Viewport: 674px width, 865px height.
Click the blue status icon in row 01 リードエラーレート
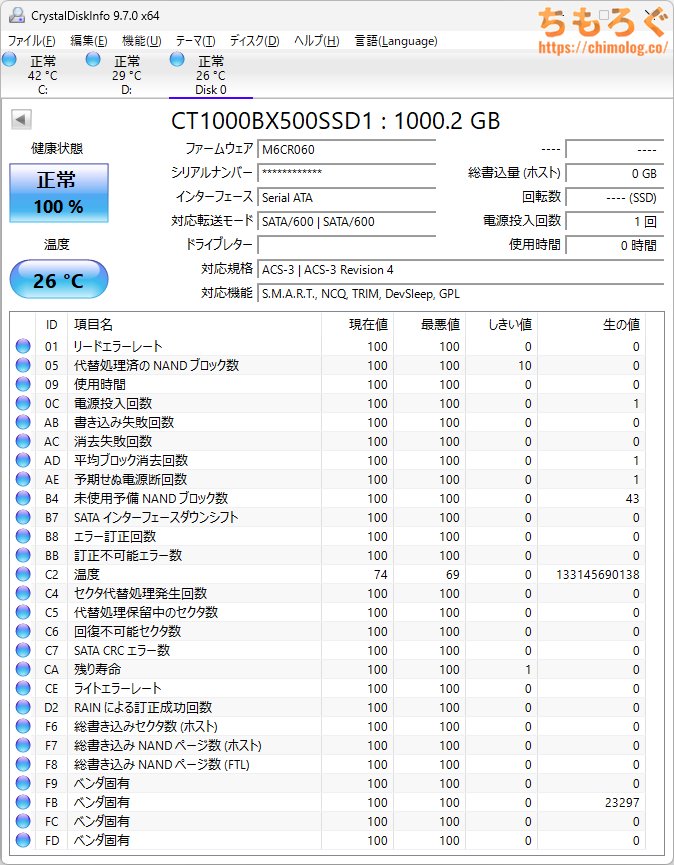tap(23, 346)
